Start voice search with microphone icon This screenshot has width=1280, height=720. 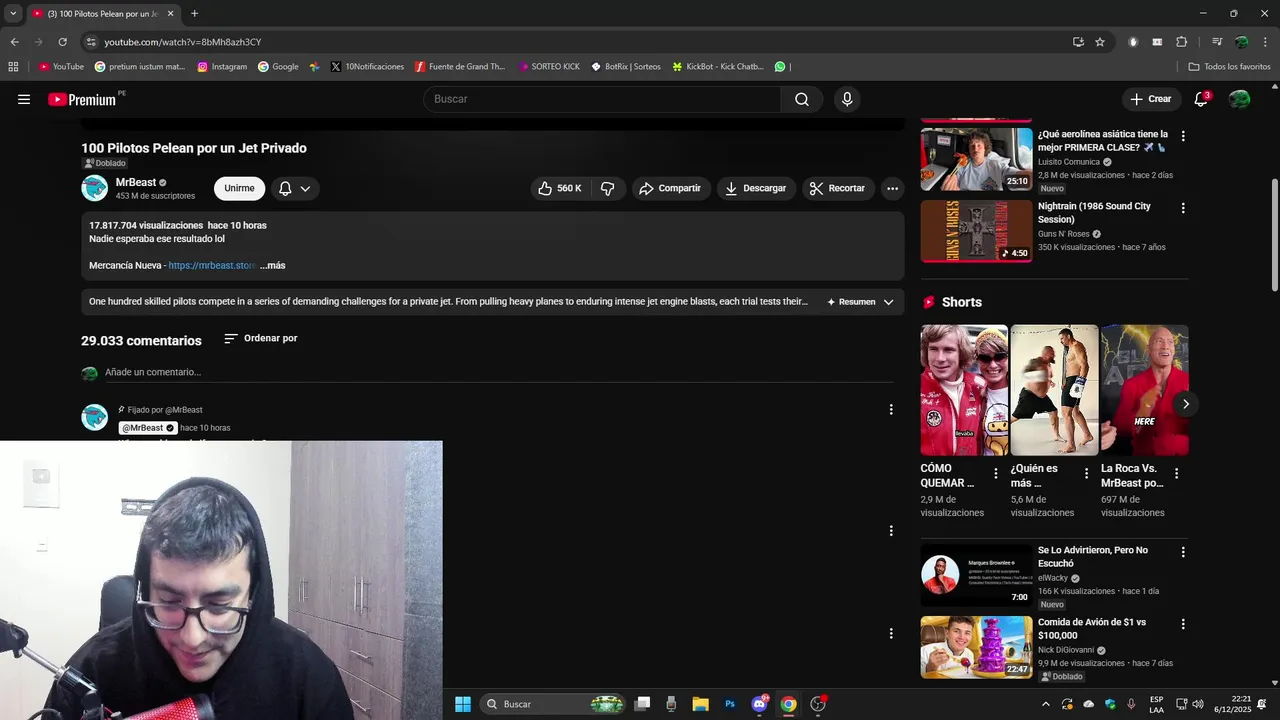click(847, 99)
